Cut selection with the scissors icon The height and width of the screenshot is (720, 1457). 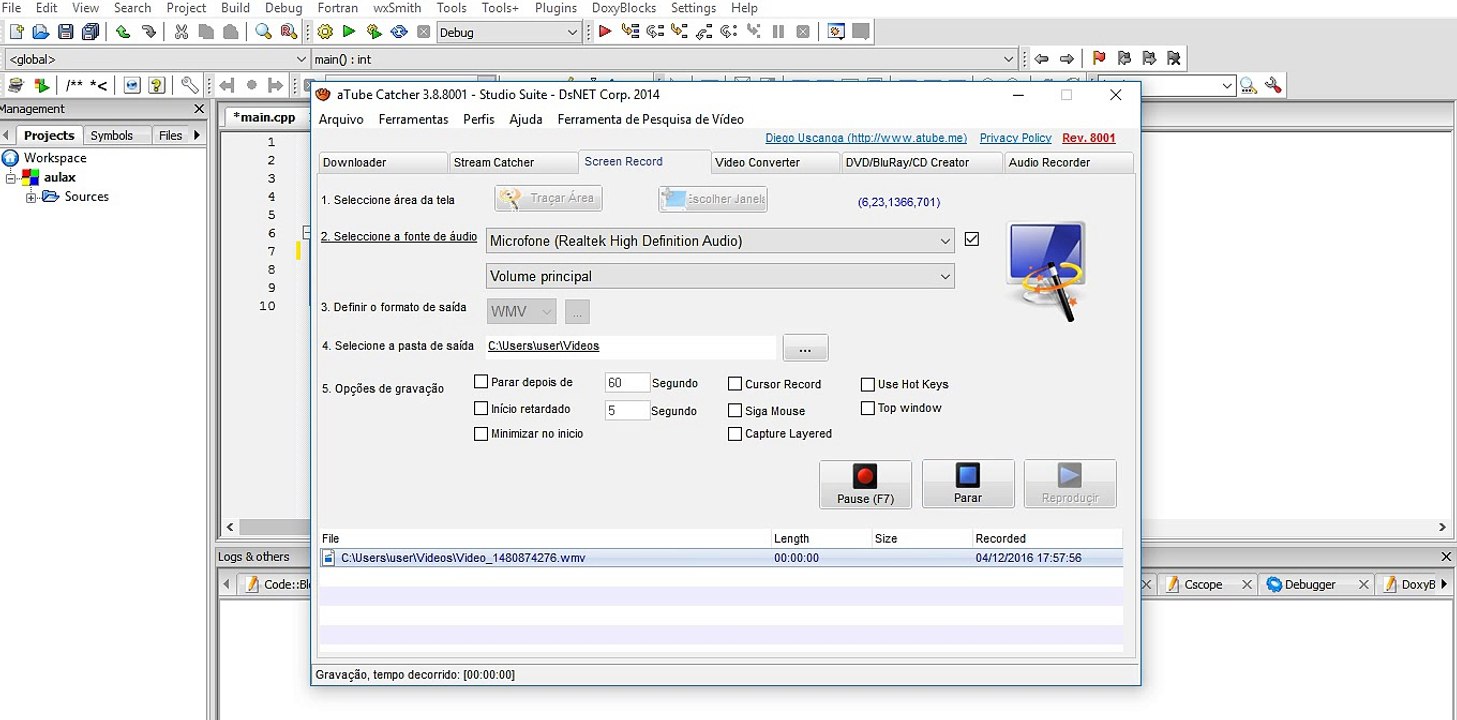(x=181, y=32)
